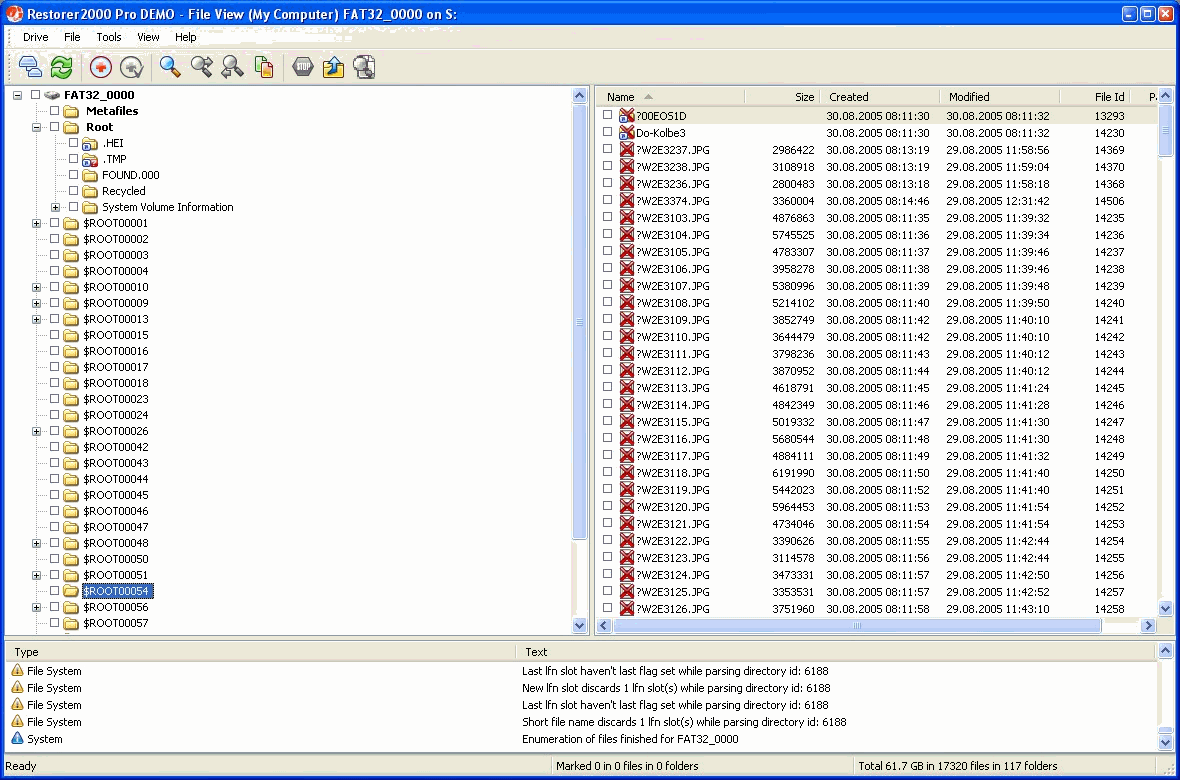
Task: Click the log panel scroll up arrow
Action: click(x=1165, y=651)
